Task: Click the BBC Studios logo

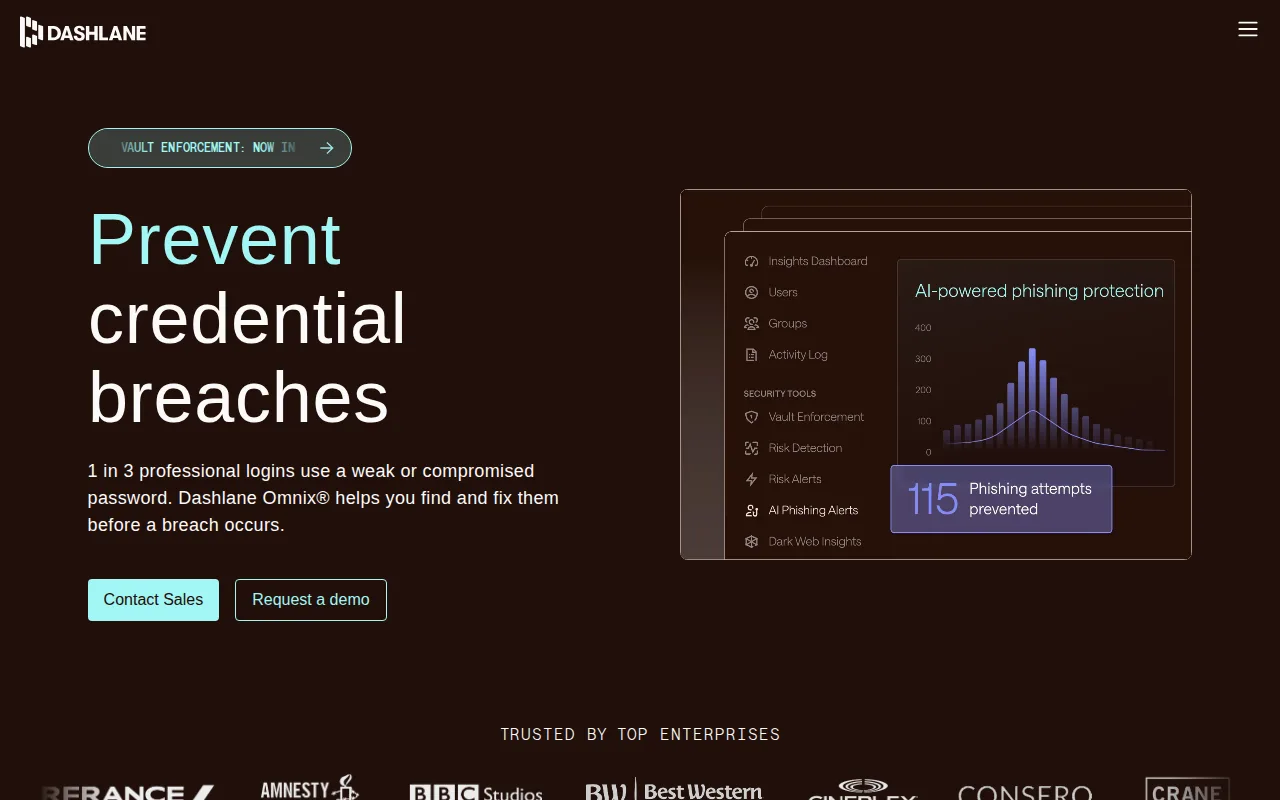Action: point(476,793)
